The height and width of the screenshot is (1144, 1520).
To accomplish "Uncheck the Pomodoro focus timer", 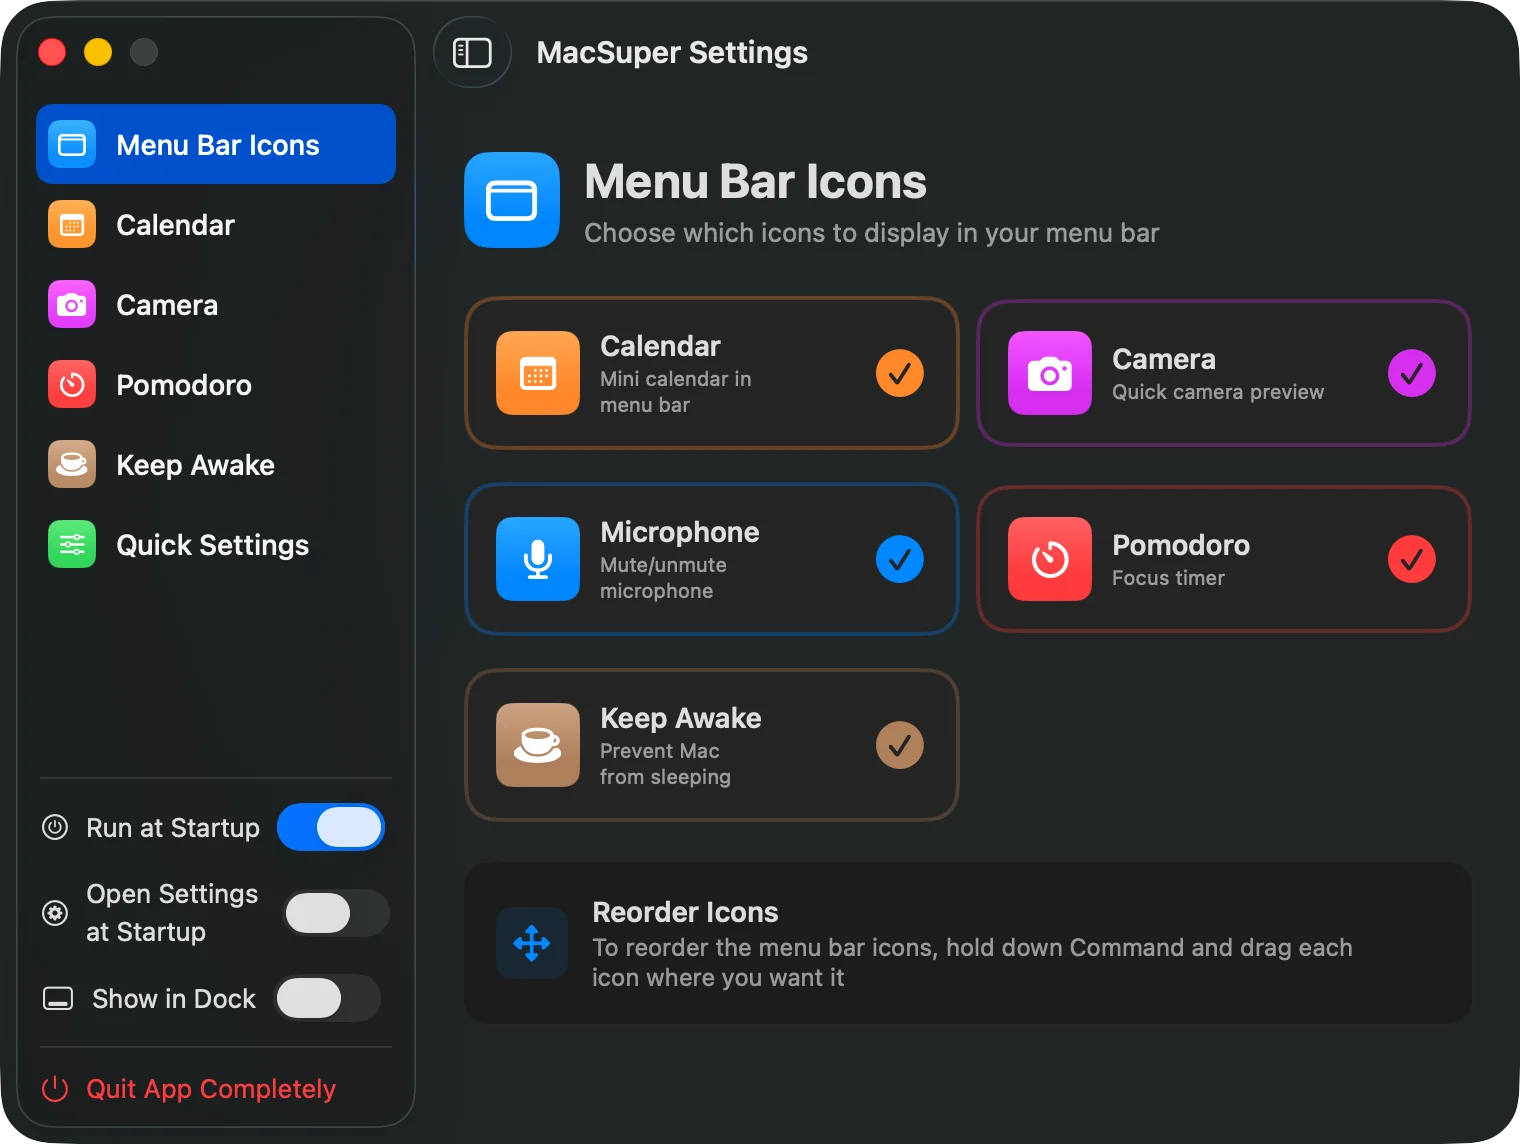I will pyautogui.click(x=1412, y=559).
